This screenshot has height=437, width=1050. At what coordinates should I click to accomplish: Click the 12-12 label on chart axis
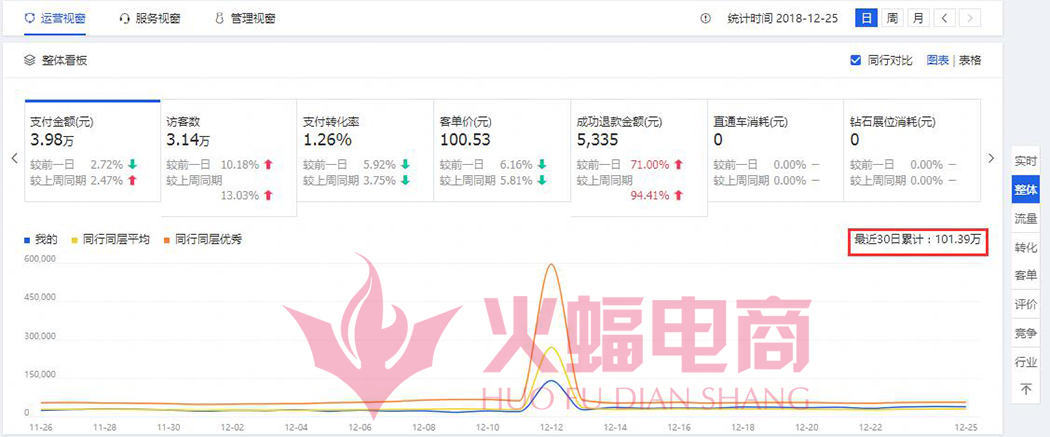pyautogui.click(x=551, y=426)
